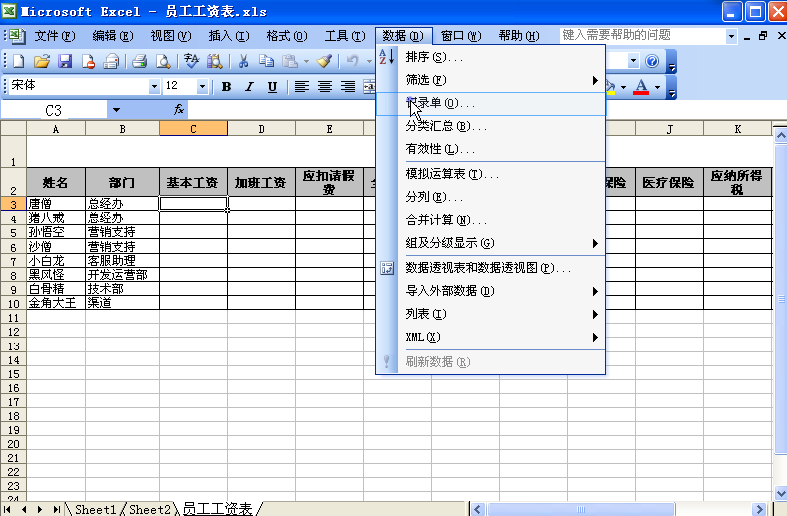Open Print Preview magnifier icon
The width and height of the screenshot is (787, 516).
[163, 61]
